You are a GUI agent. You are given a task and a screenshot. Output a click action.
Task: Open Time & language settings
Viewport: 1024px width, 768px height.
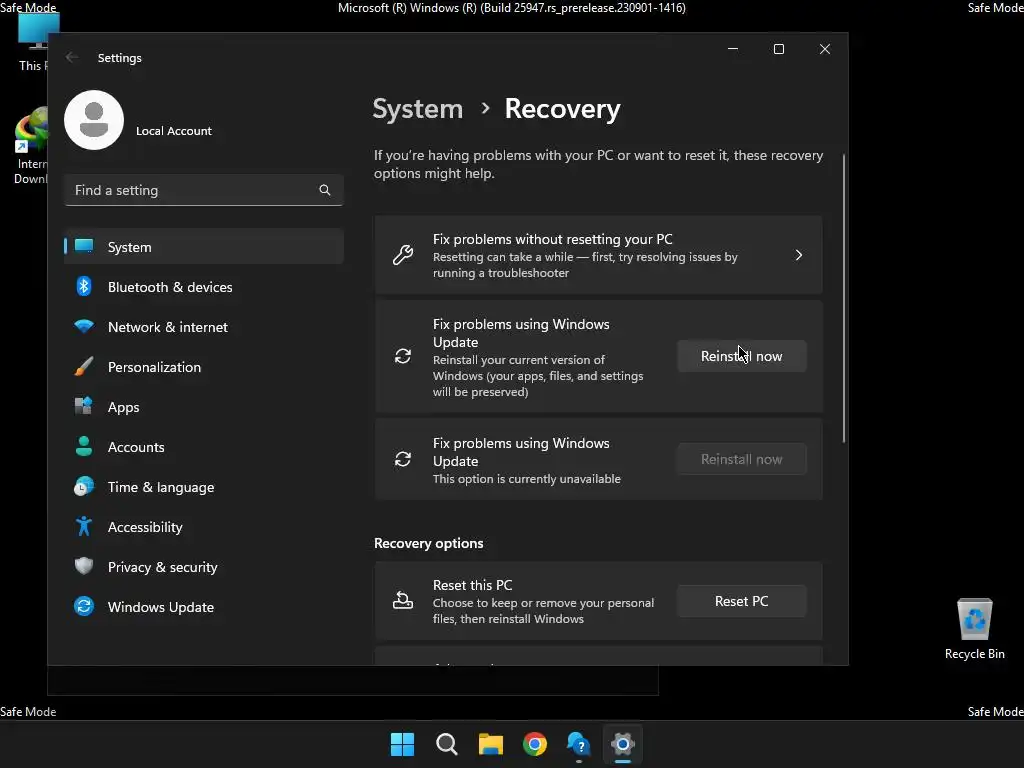point(204,487)
